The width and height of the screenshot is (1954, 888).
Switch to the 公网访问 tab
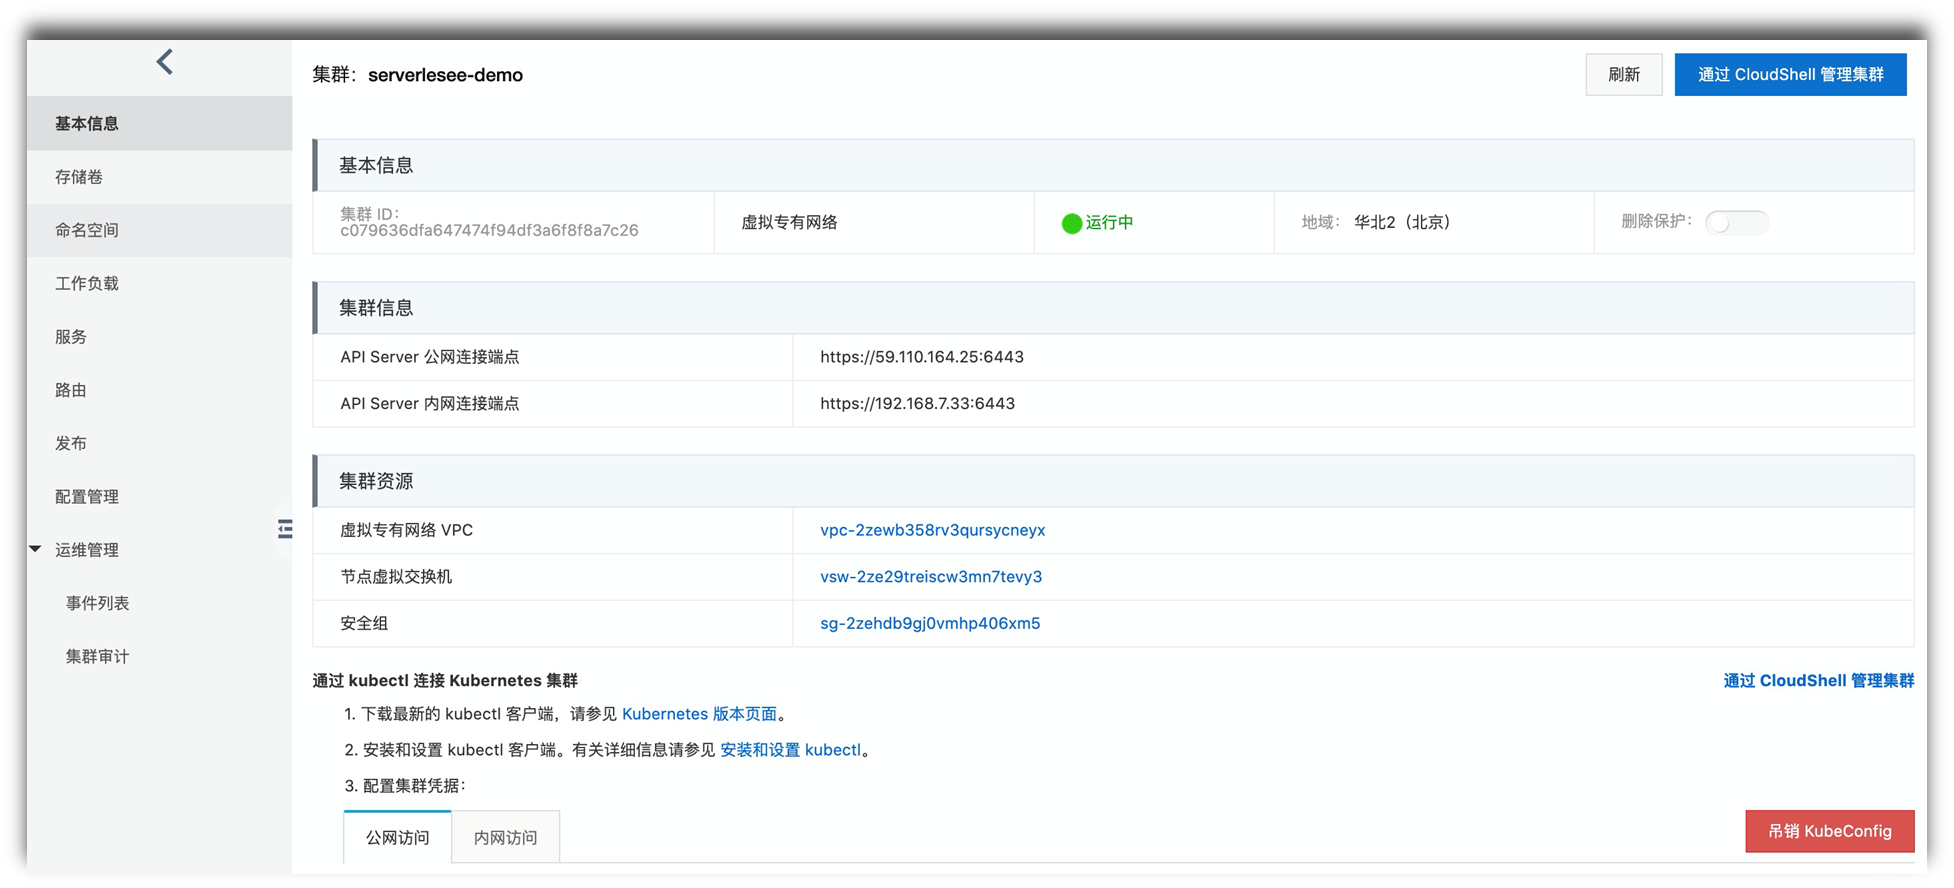(397, 837)
